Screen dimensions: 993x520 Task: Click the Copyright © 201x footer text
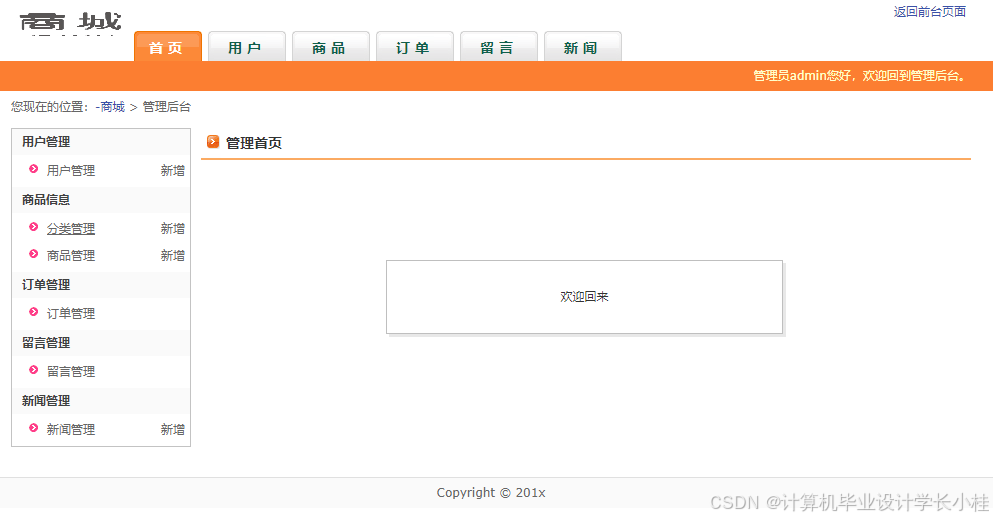coord(491,493)
